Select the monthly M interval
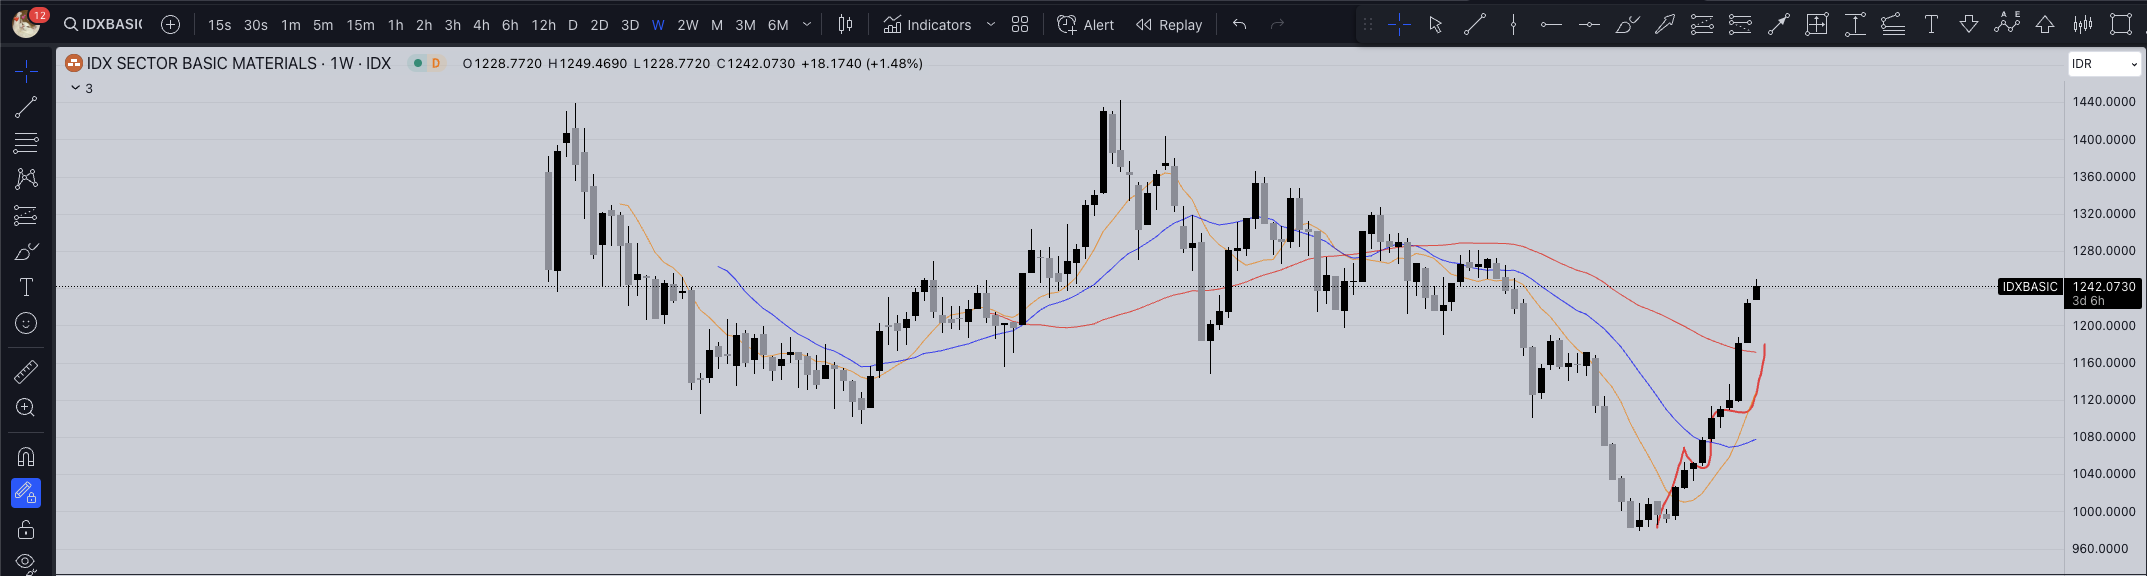This screenshot has width=2147, height=576. click(x=717, y=25)
